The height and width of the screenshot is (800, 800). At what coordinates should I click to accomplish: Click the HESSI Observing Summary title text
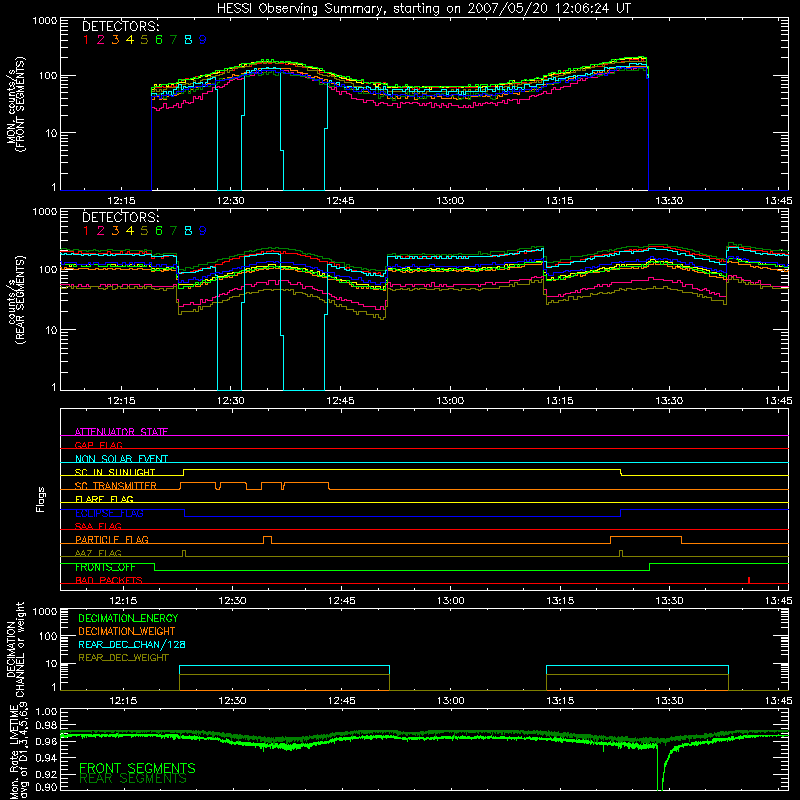tap(424, 8)
